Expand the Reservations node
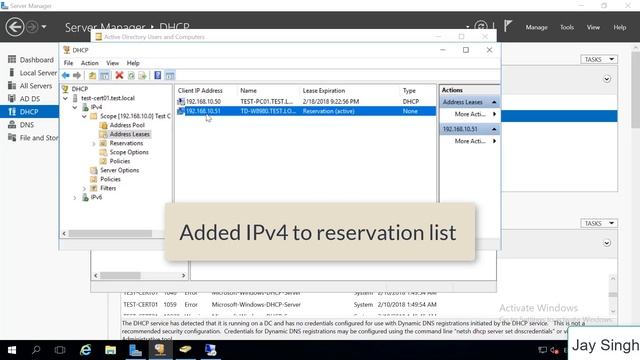Viewport: 640px width, 360px height. pyautogui.click(x=93, y=144)
